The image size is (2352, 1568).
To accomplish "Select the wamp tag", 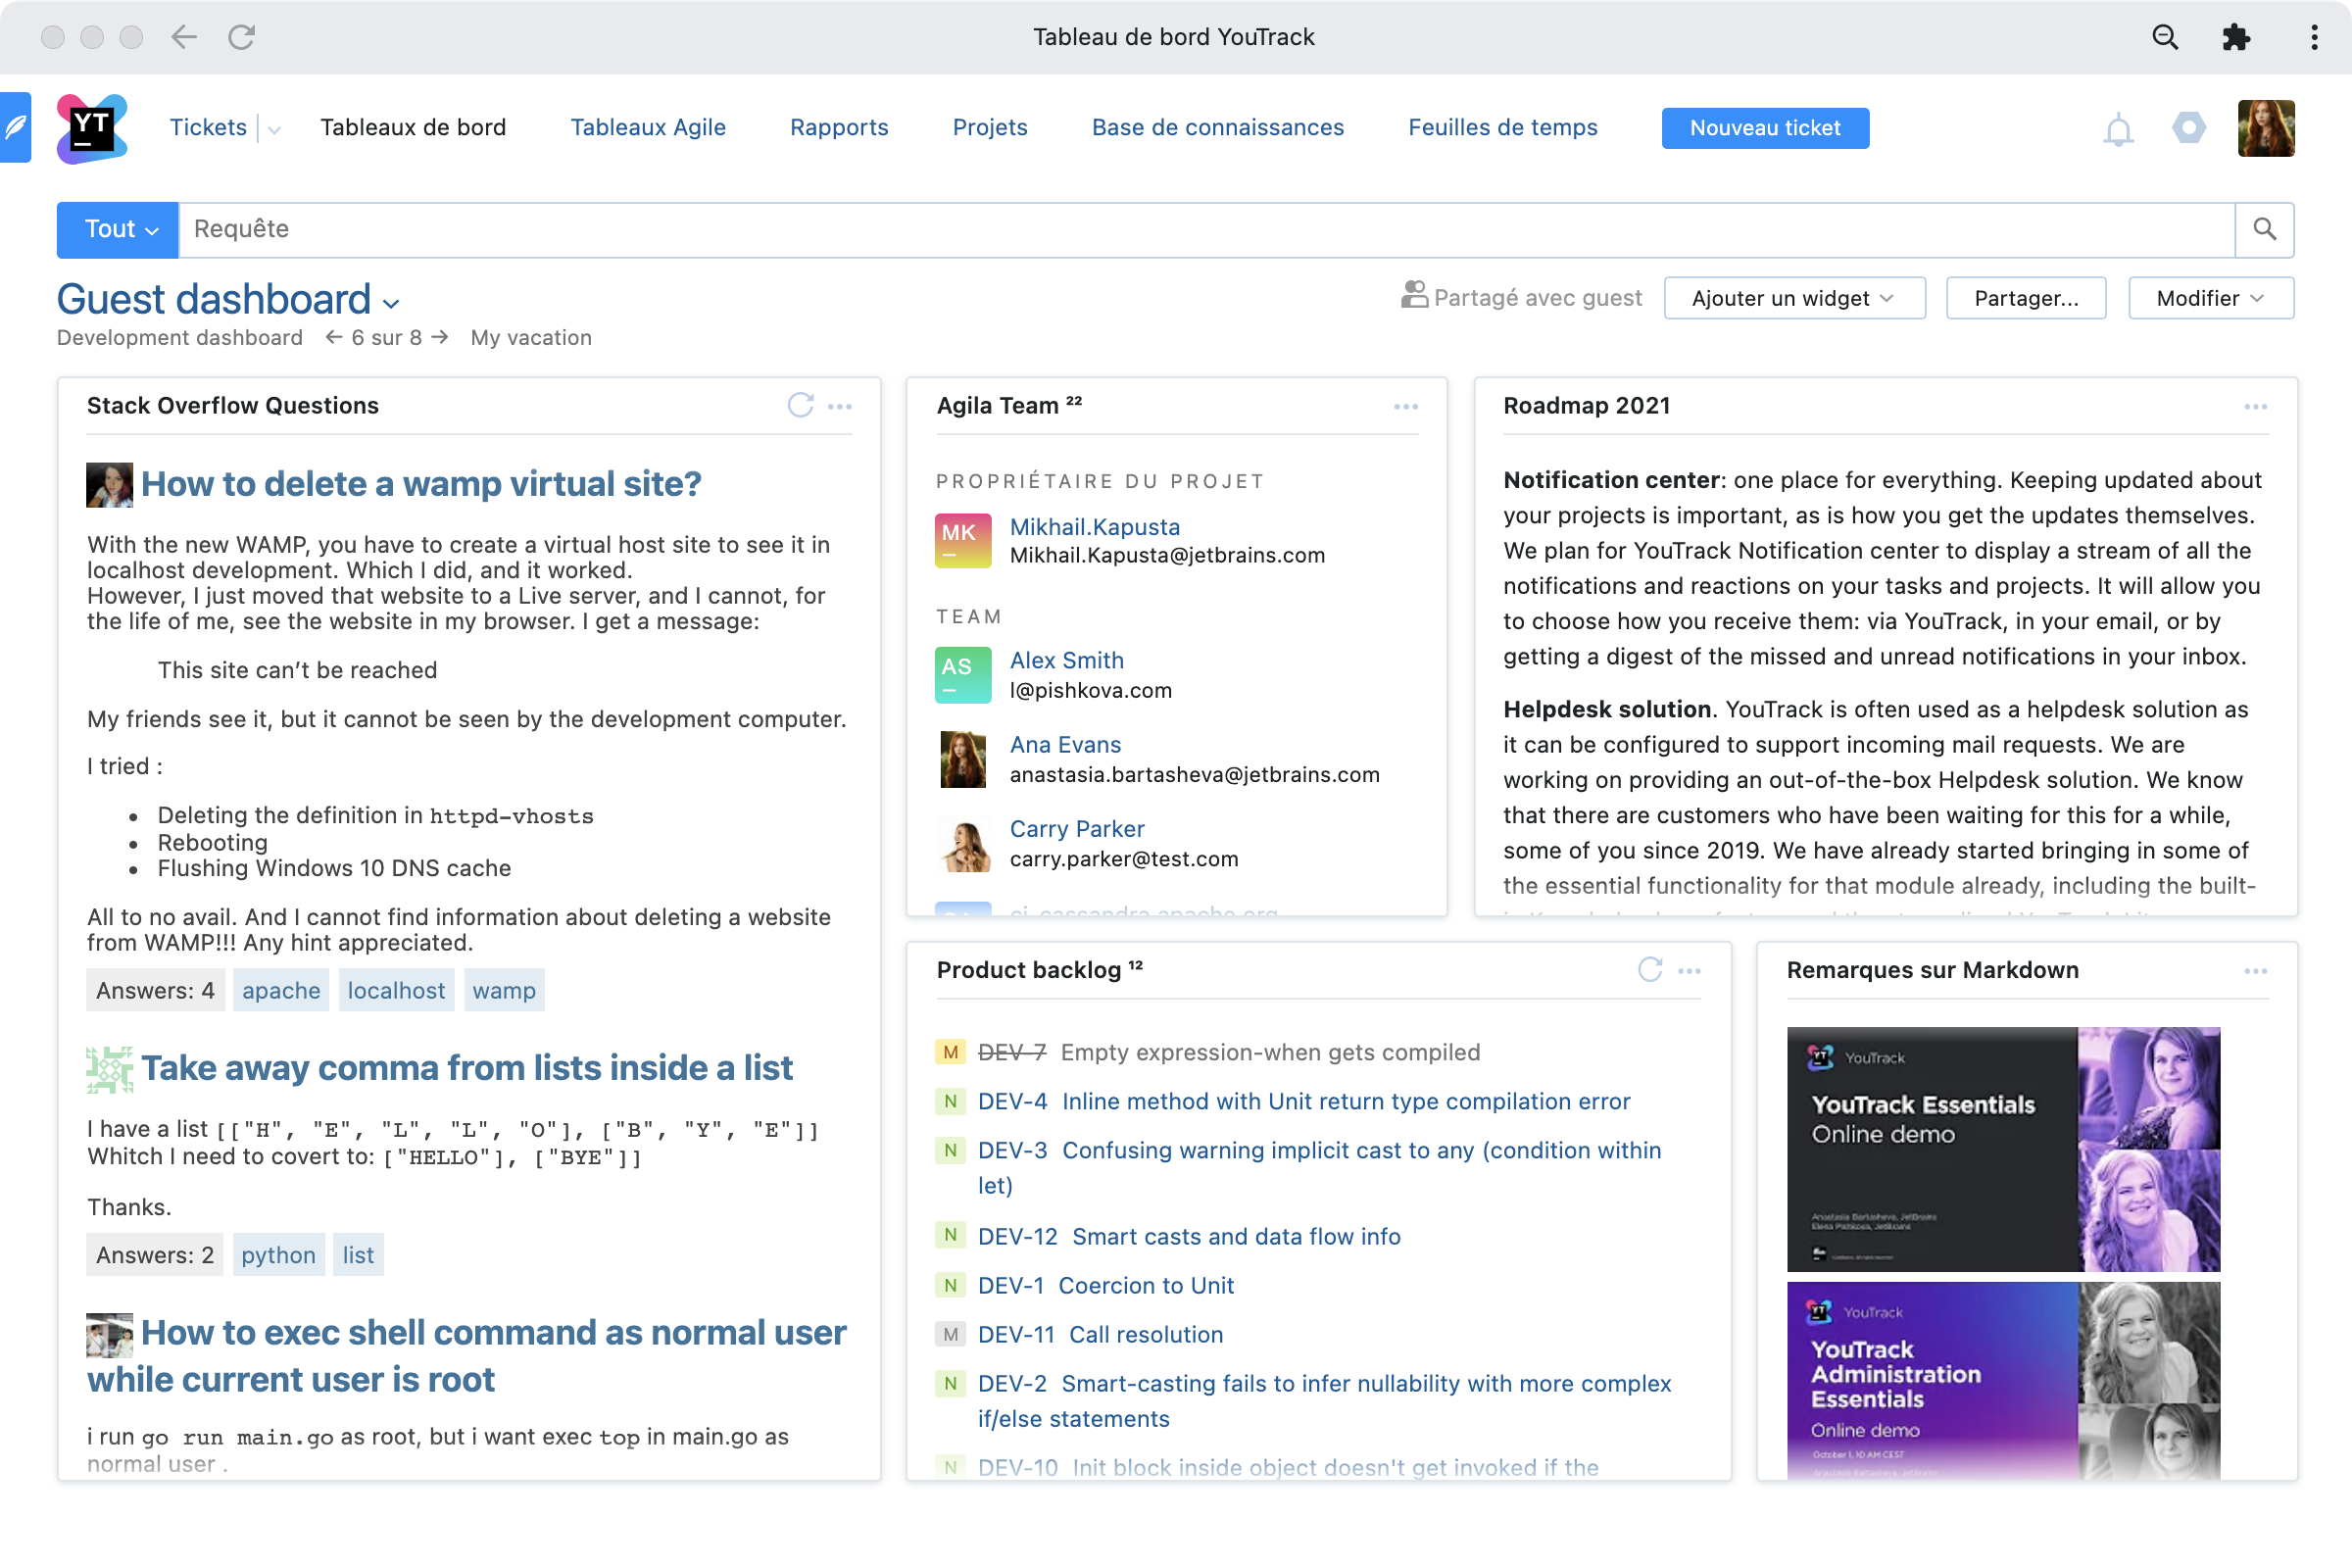I will pyautogui.click(x=504, y=990).
